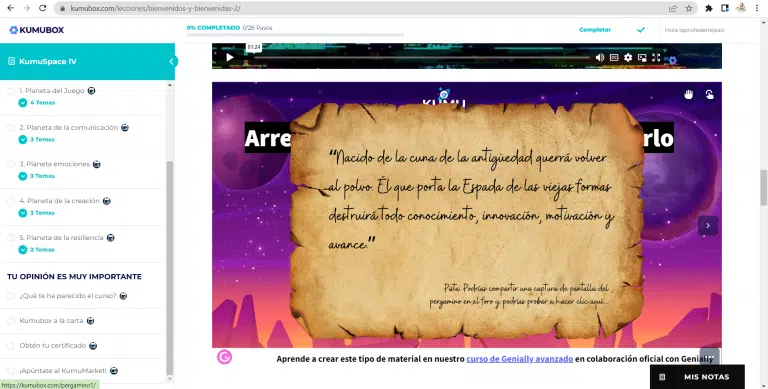The height and width of the screenshot is (389, 768).
Task: Play the lesson video
Action: (229, 57)
